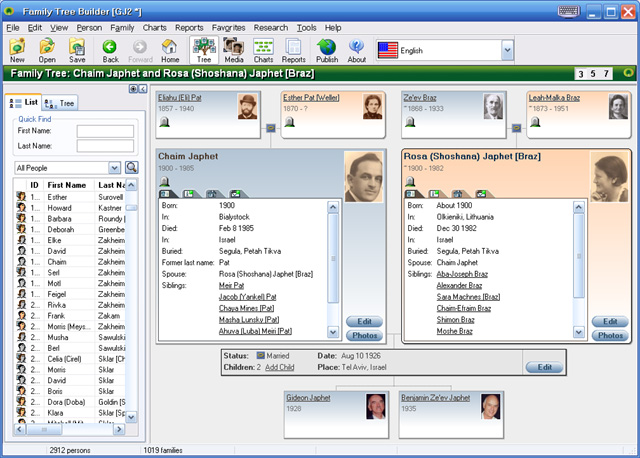Viewport: 640px width, 458px height.
Task: Click the Publish globe icon
Action: [x=326, y=50]
